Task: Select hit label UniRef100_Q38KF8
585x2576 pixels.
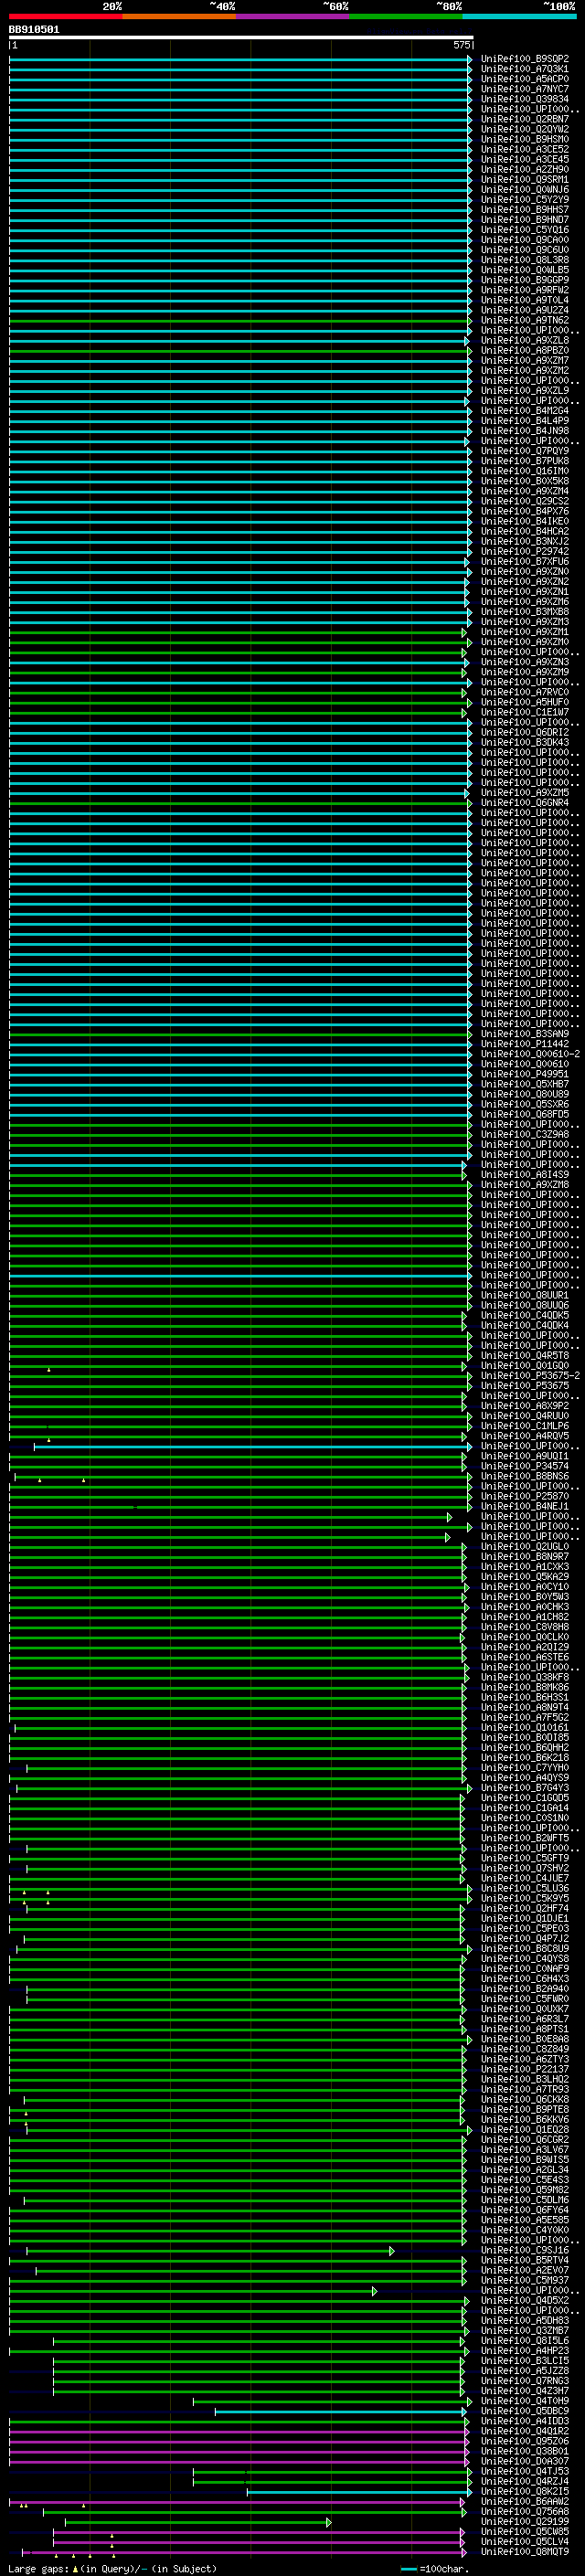Action: 525,1677
